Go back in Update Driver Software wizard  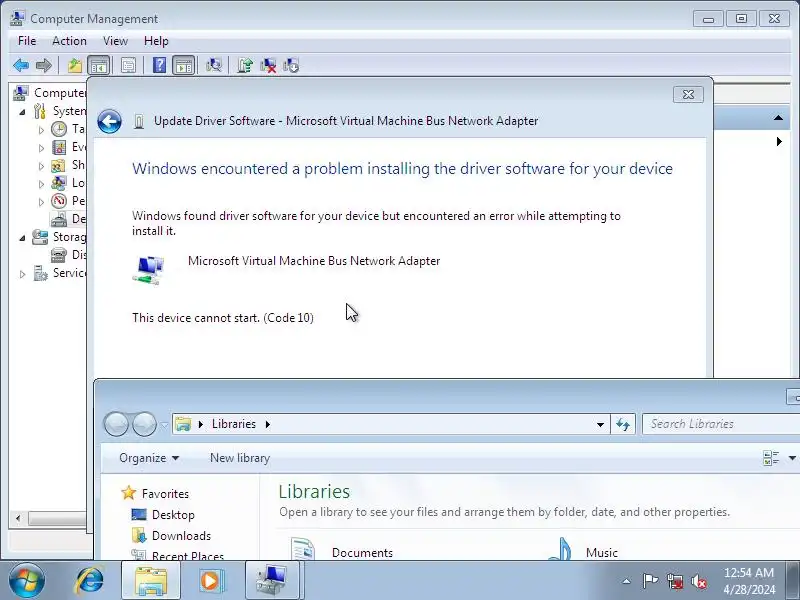coord(109,121)
